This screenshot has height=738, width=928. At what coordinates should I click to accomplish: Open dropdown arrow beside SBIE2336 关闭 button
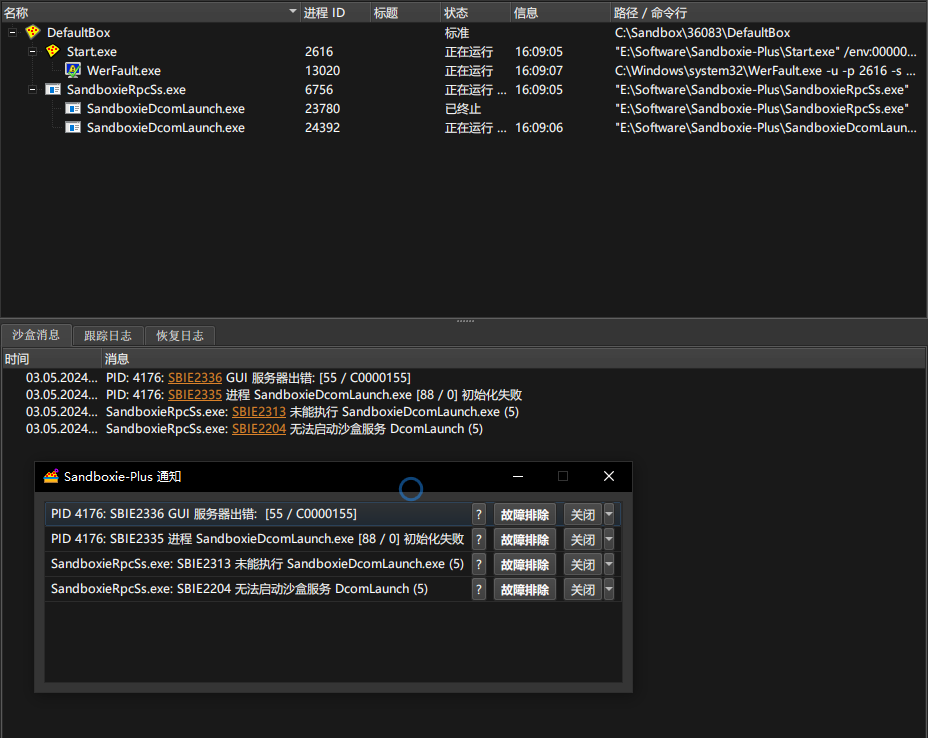click(x=609, y=515)
